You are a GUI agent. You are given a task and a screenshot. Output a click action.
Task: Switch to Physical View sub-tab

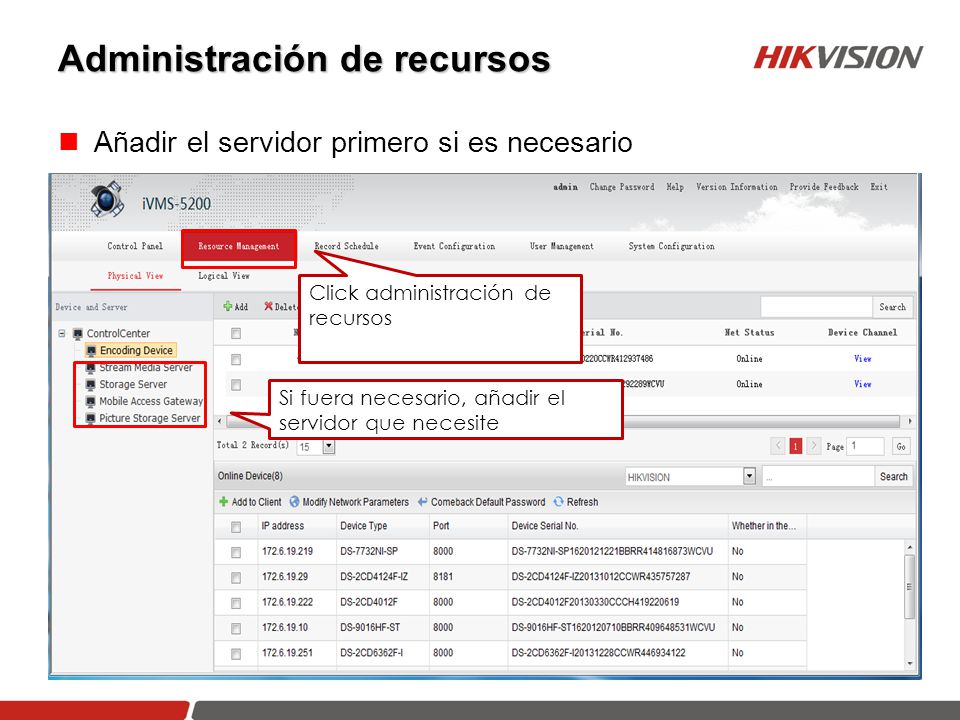(135, 276)
